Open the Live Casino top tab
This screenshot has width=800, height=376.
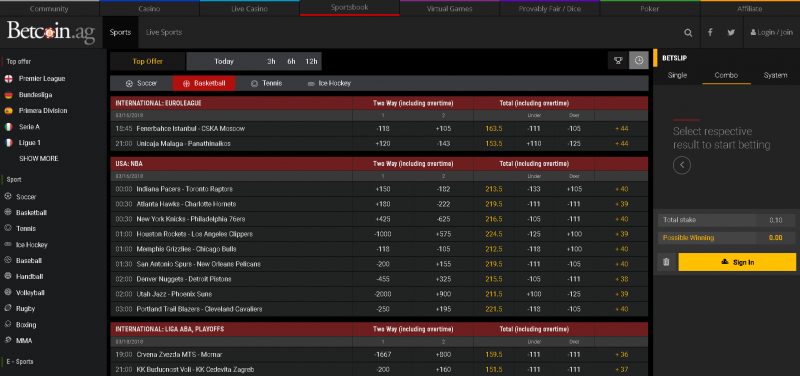(249, 9)
